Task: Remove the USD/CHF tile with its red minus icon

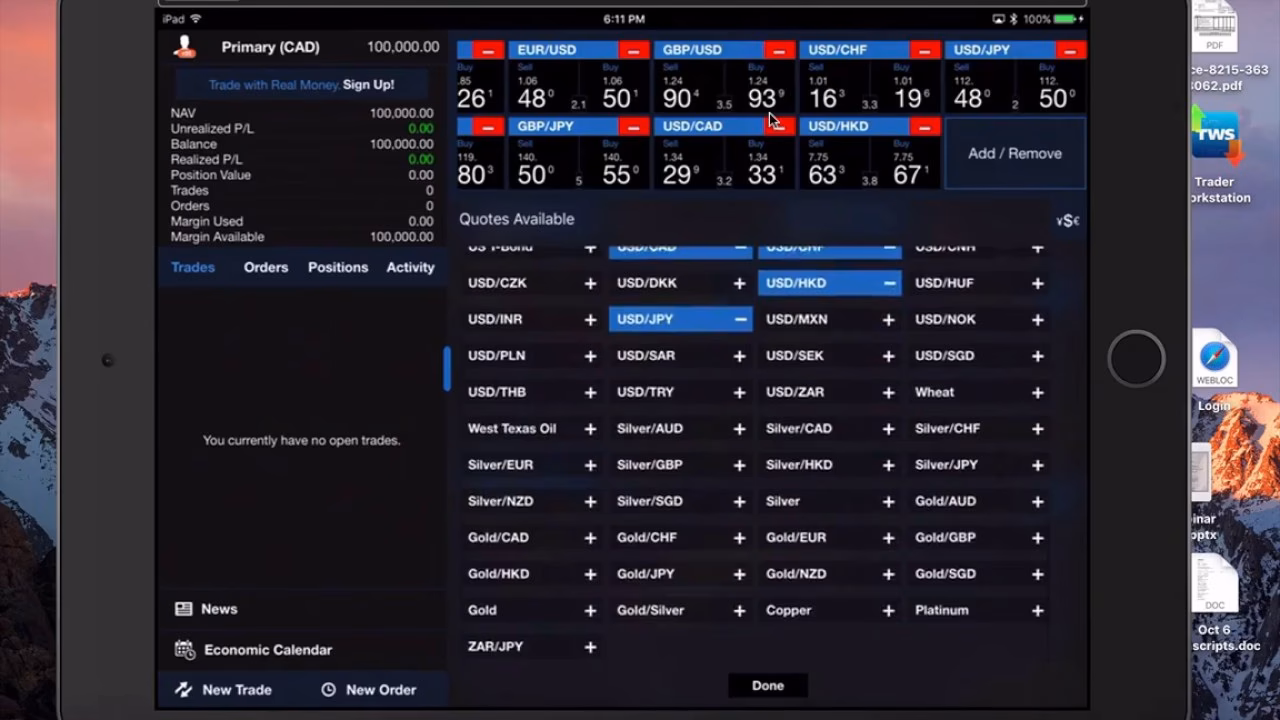Action: (x=924, y=49)
